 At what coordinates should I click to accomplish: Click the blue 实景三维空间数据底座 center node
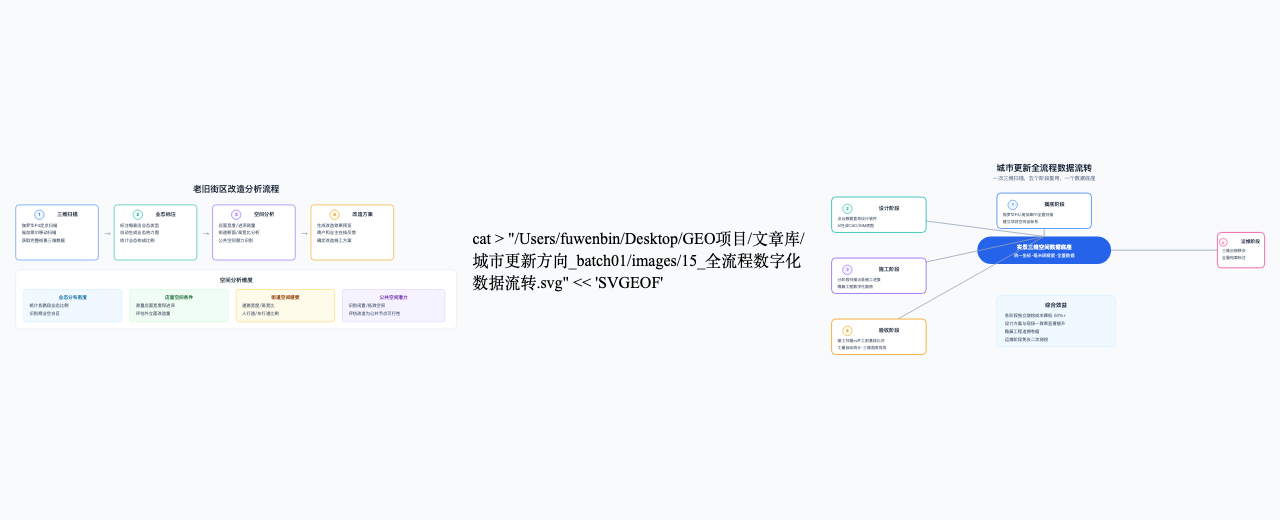[1044, 250]
